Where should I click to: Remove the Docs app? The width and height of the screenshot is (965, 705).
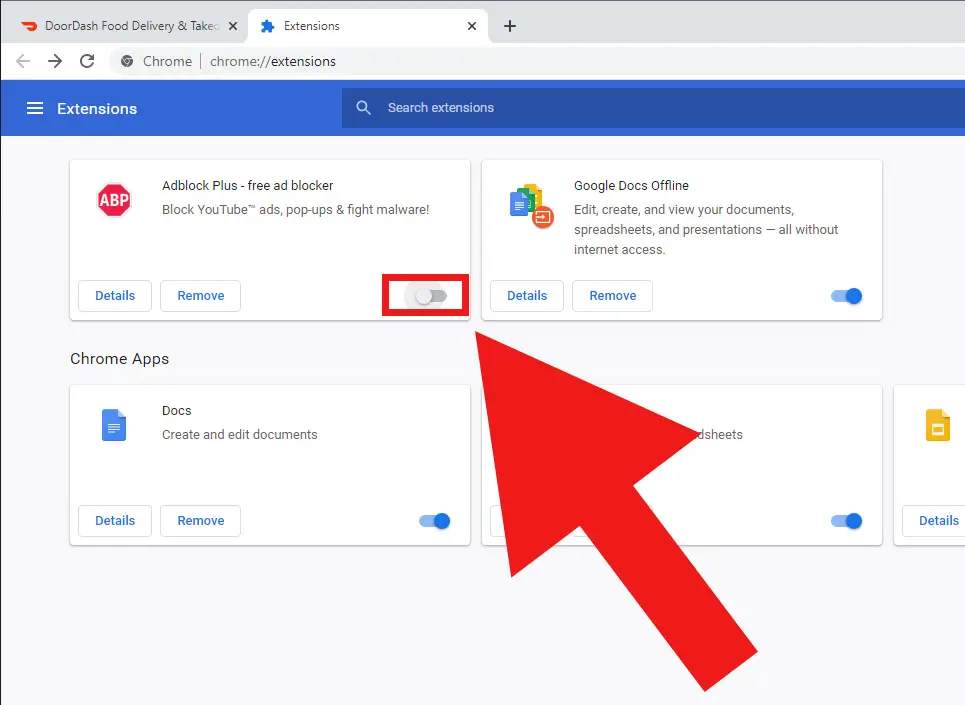pos(201,521)
